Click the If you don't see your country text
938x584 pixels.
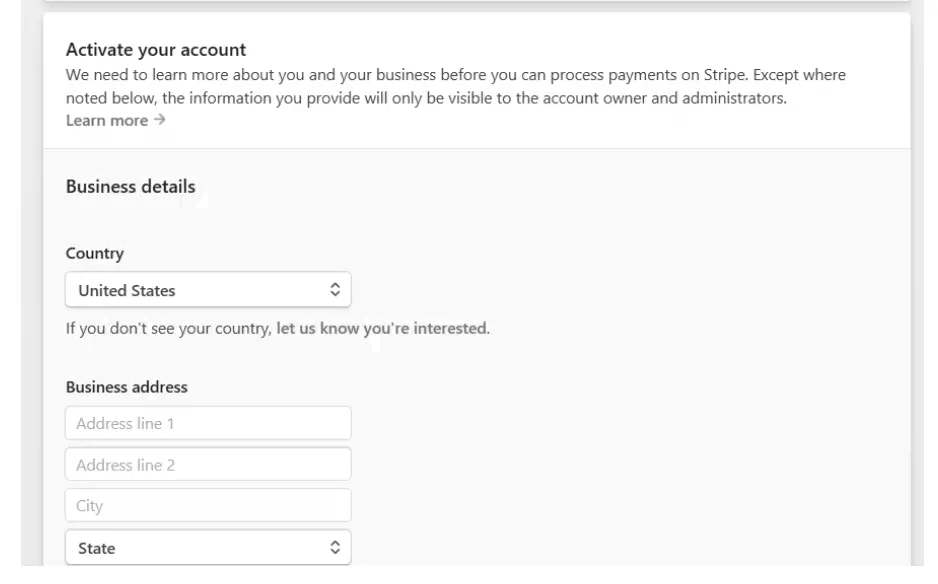coord(169,328)
